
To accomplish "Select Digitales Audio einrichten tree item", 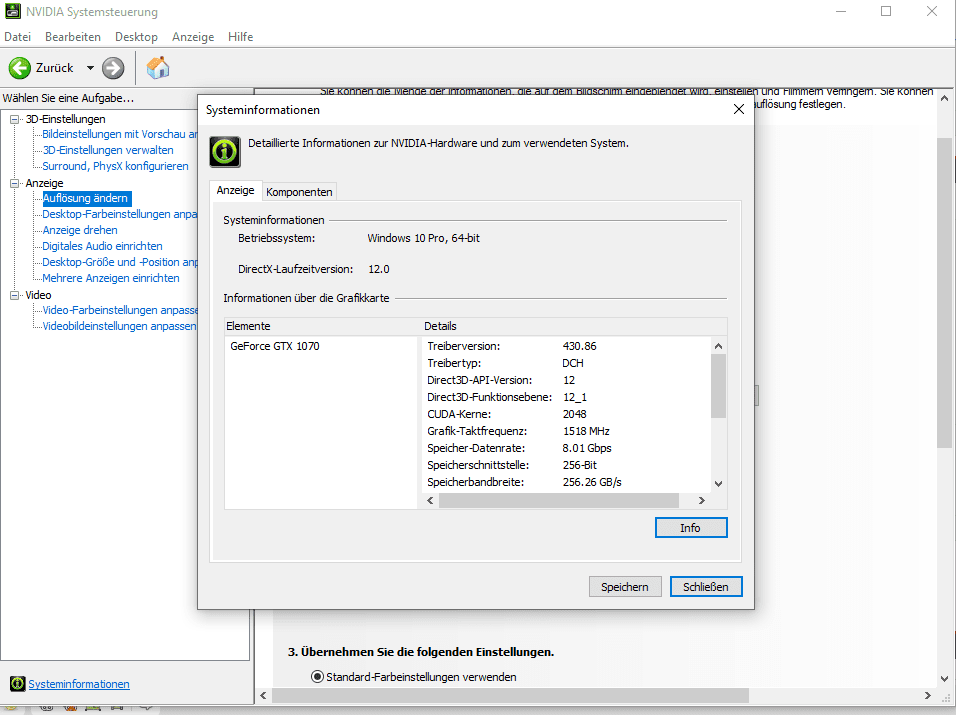I will pyautogui.click(x=102, y=246).
